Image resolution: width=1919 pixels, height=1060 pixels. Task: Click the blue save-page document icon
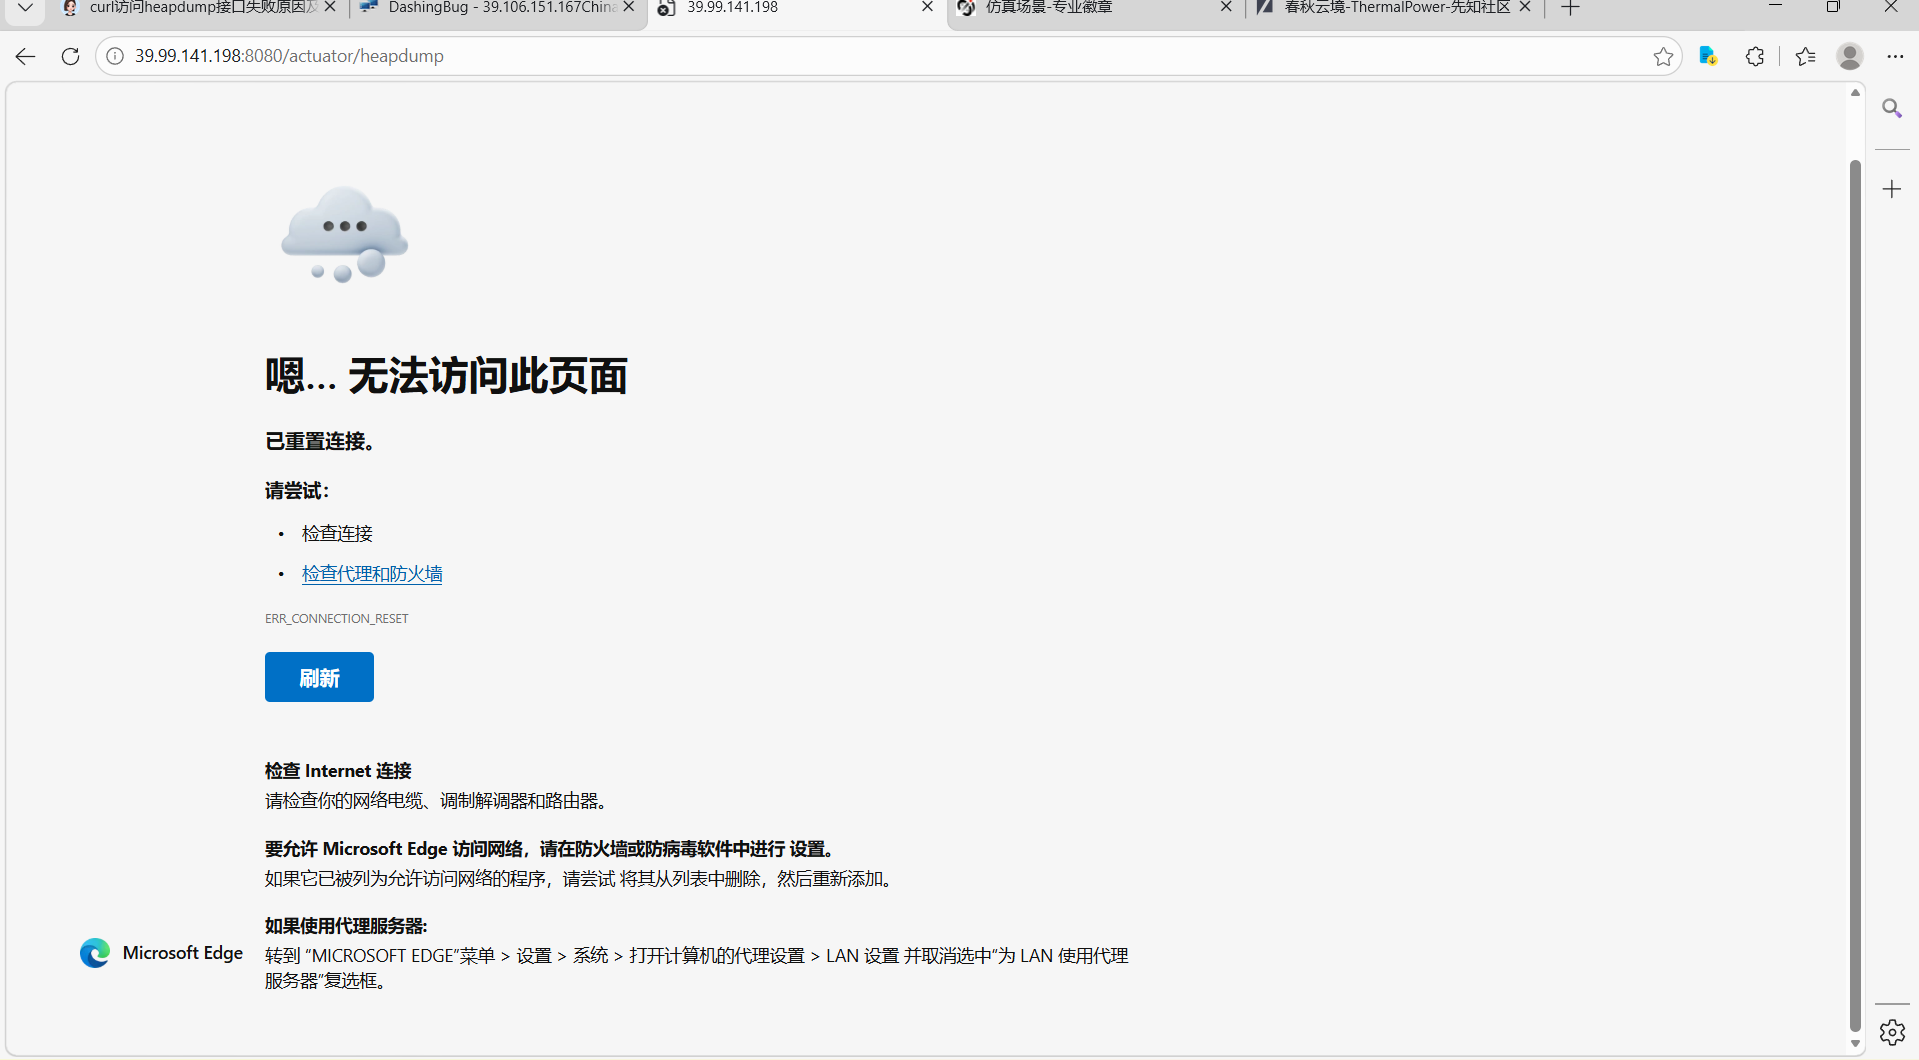[1708, 56]
